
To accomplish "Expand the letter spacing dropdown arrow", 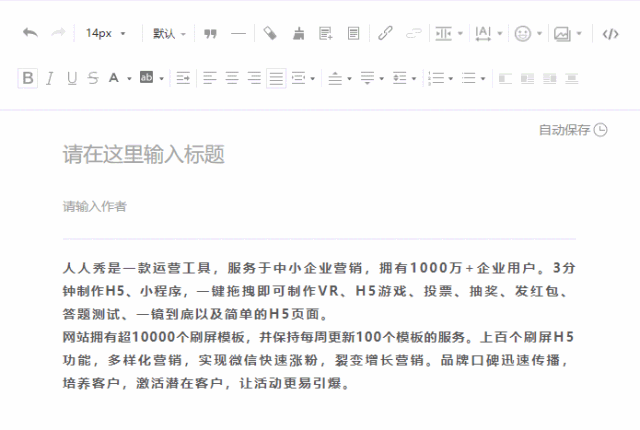I will (500, 34).
